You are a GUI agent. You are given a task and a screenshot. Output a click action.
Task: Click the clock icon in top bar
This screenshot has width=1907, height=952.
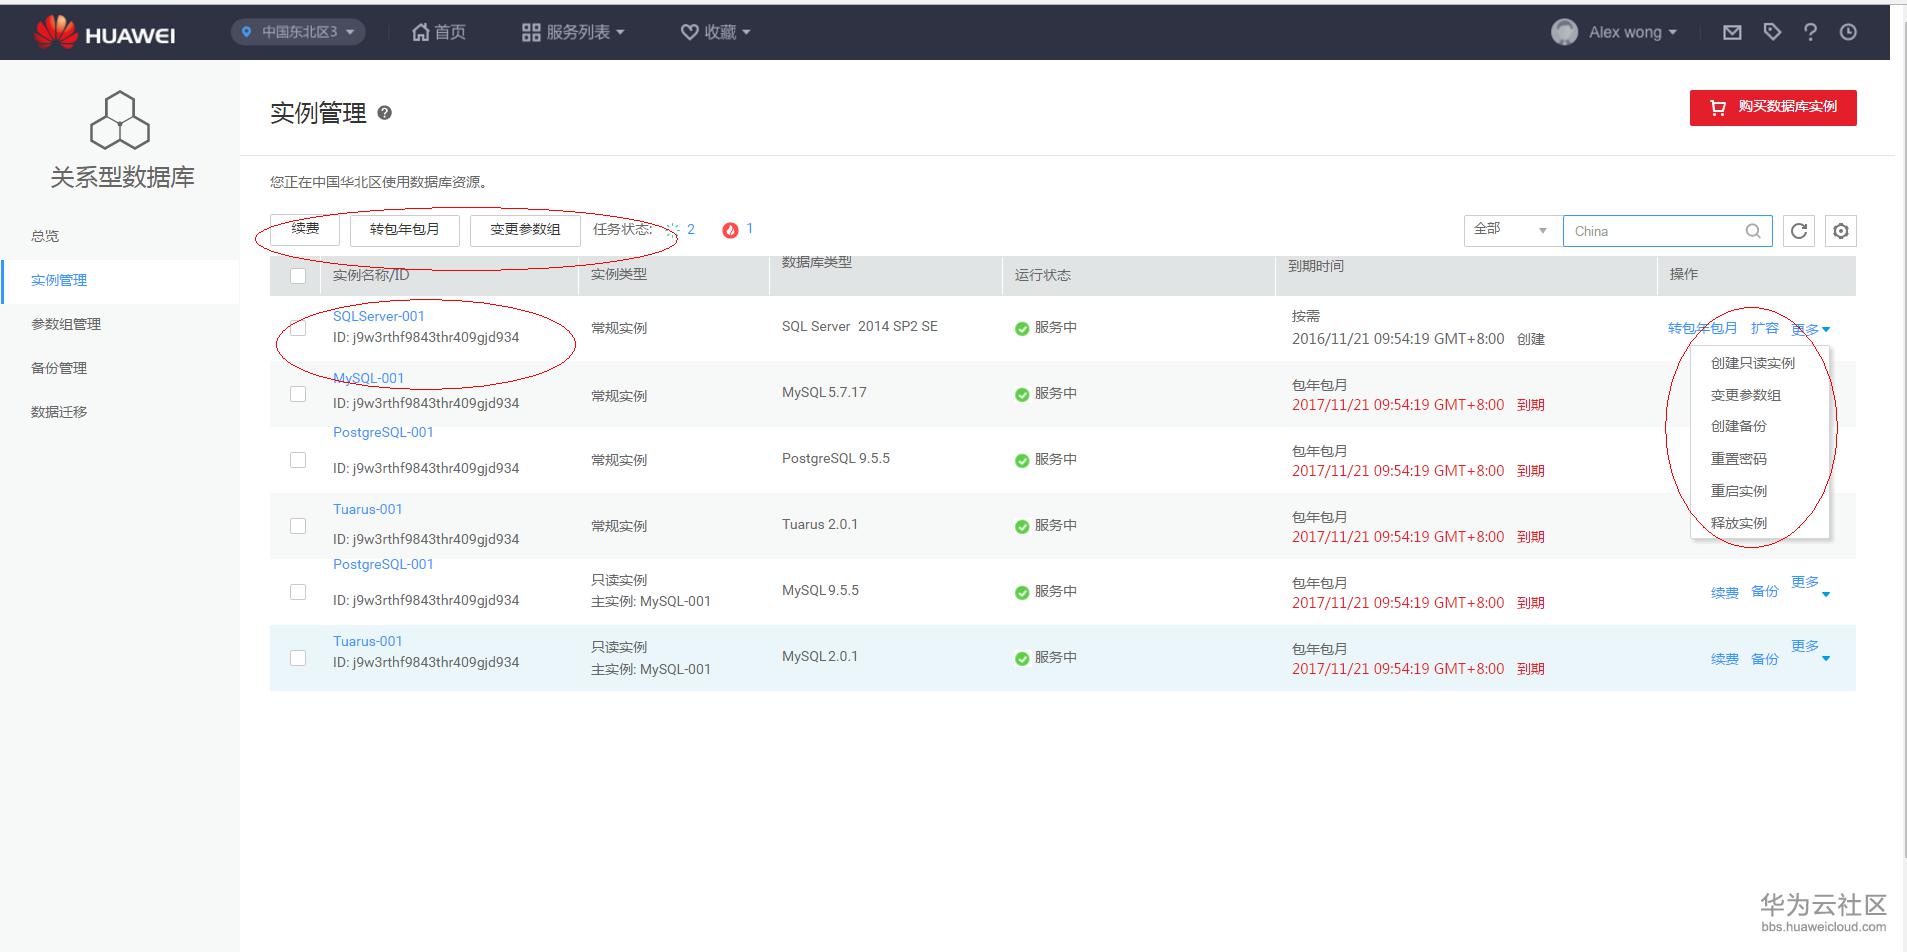pyautogui.click(x=1848, y=32)
